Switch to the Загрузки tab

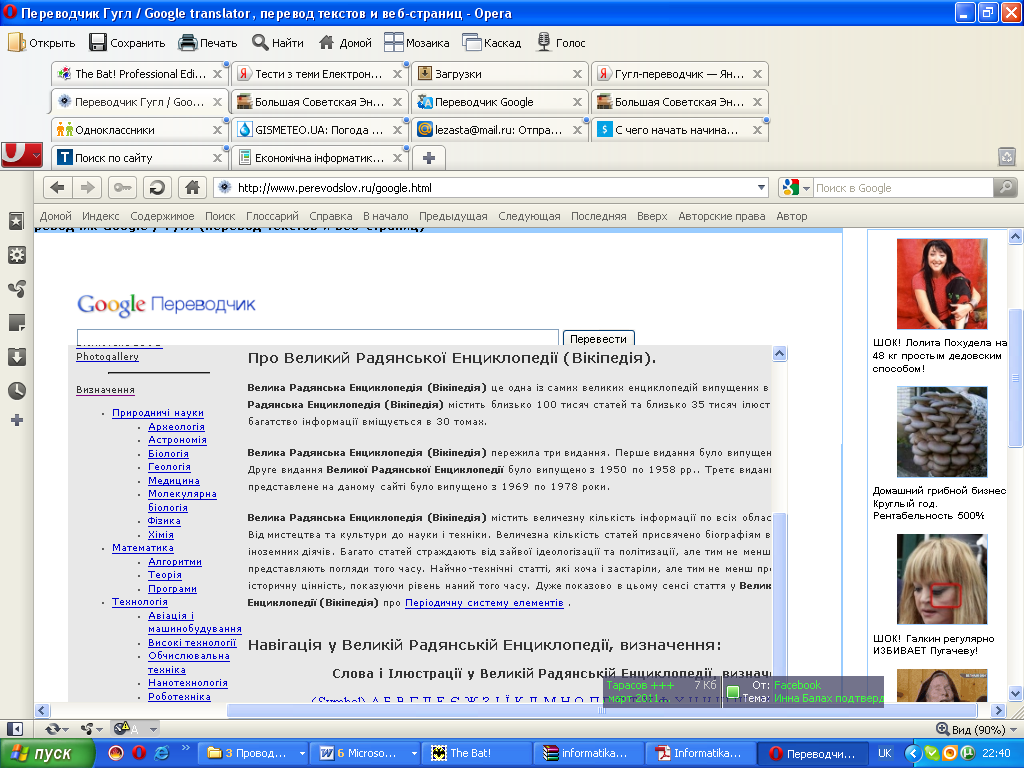500,74
